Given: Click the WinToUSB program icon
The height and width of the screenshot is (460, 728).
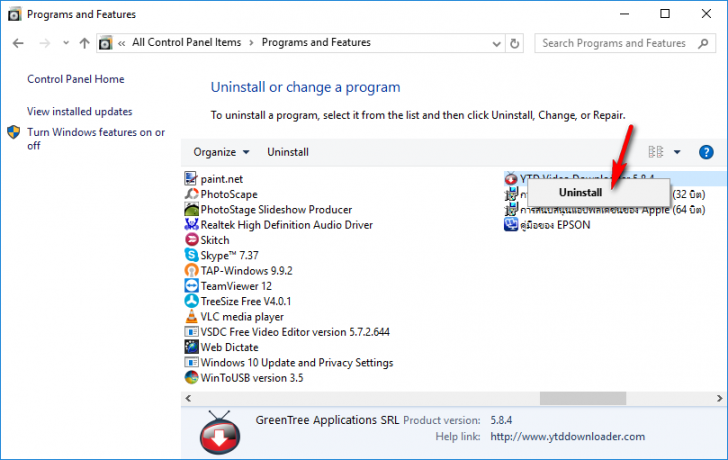Looking at the screenshot, I should (191, 378).
